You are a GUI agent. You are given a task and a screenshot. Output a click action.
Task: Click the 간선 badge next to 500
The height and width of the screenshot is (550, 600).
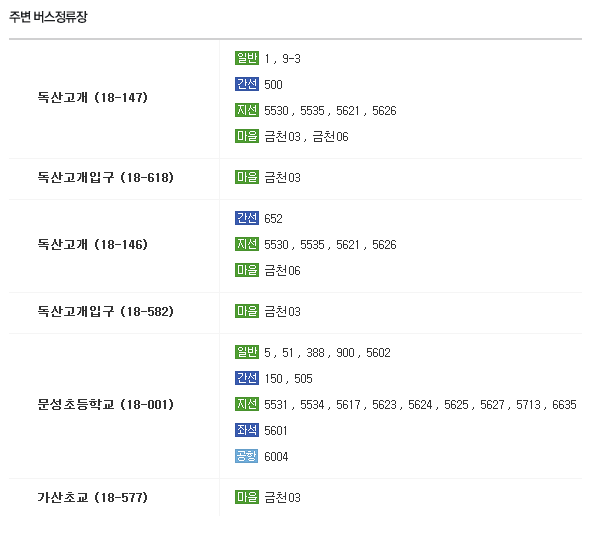tap(247, 84)
